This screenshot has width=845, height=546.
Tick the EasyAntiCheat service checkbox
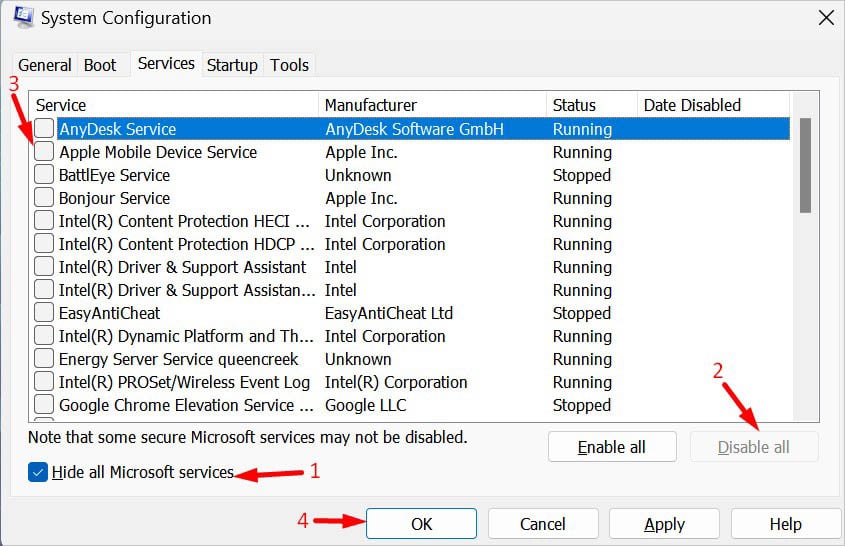pyautogui.click(x=45, y=313)
